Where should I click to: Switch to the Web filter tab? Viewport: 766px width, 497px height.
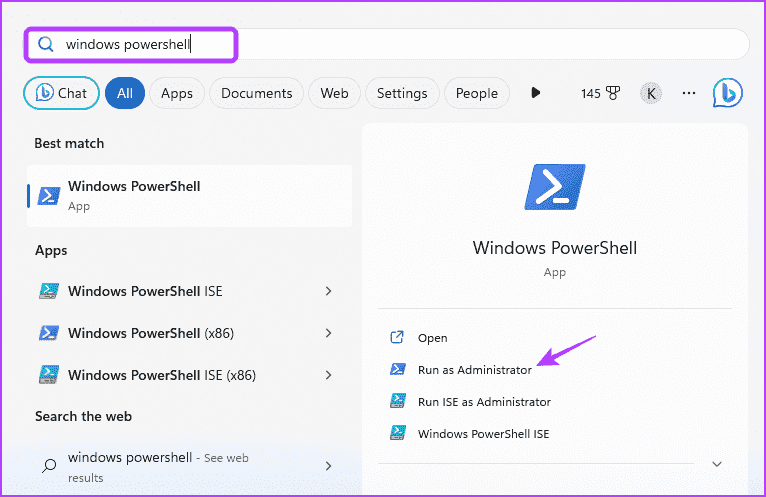[334, 93]
